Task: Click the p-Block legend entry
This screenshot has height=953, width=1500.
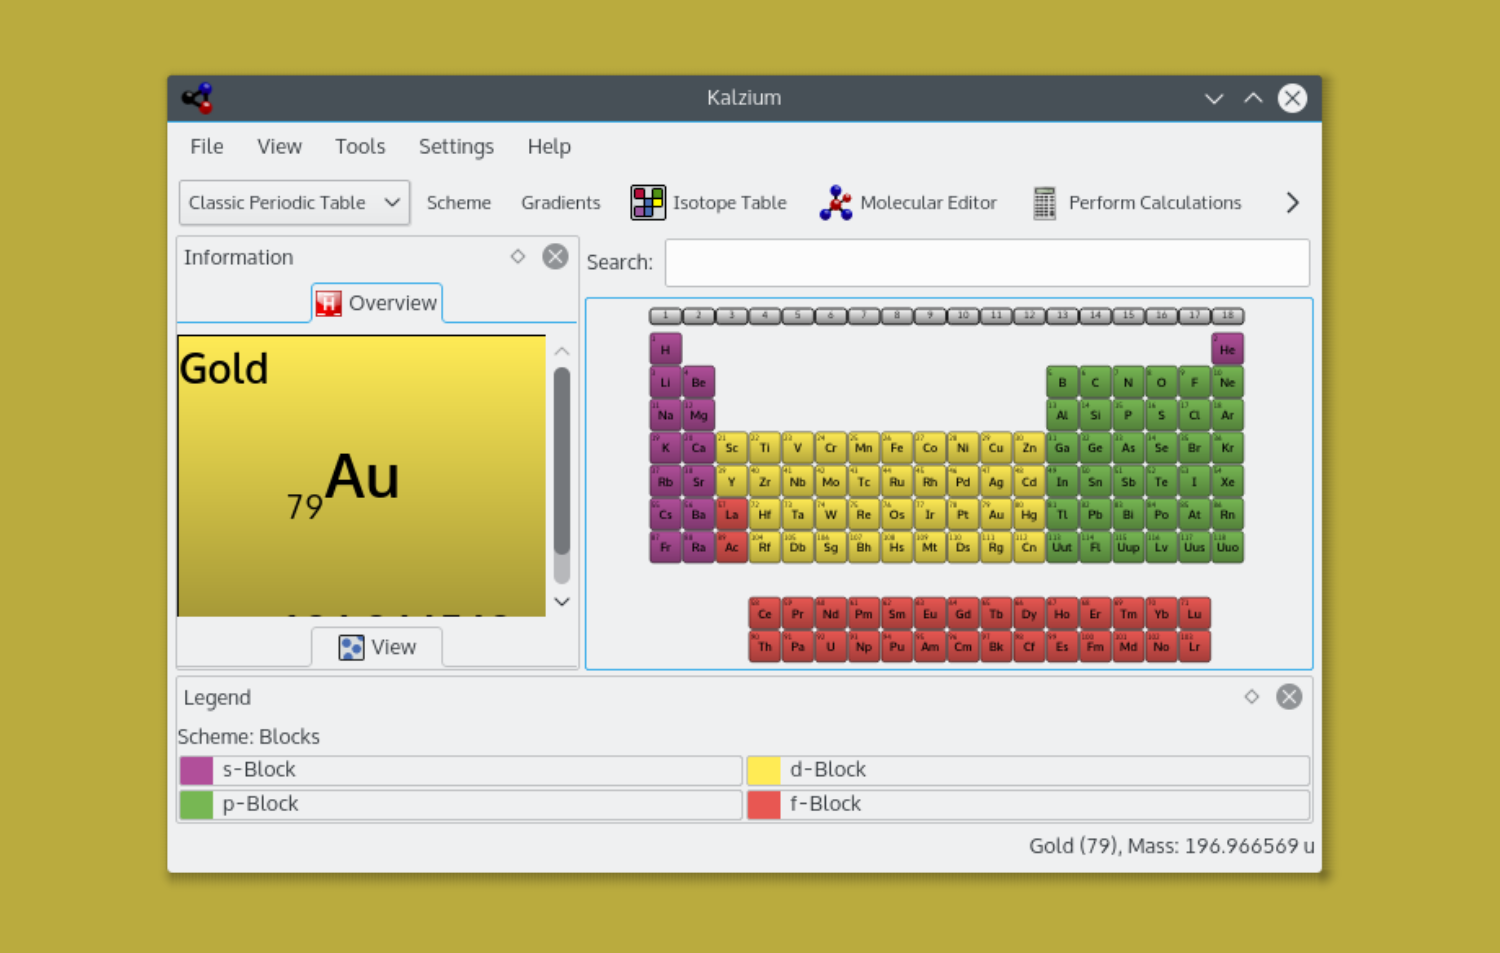Action: click(x=460, y=804)
